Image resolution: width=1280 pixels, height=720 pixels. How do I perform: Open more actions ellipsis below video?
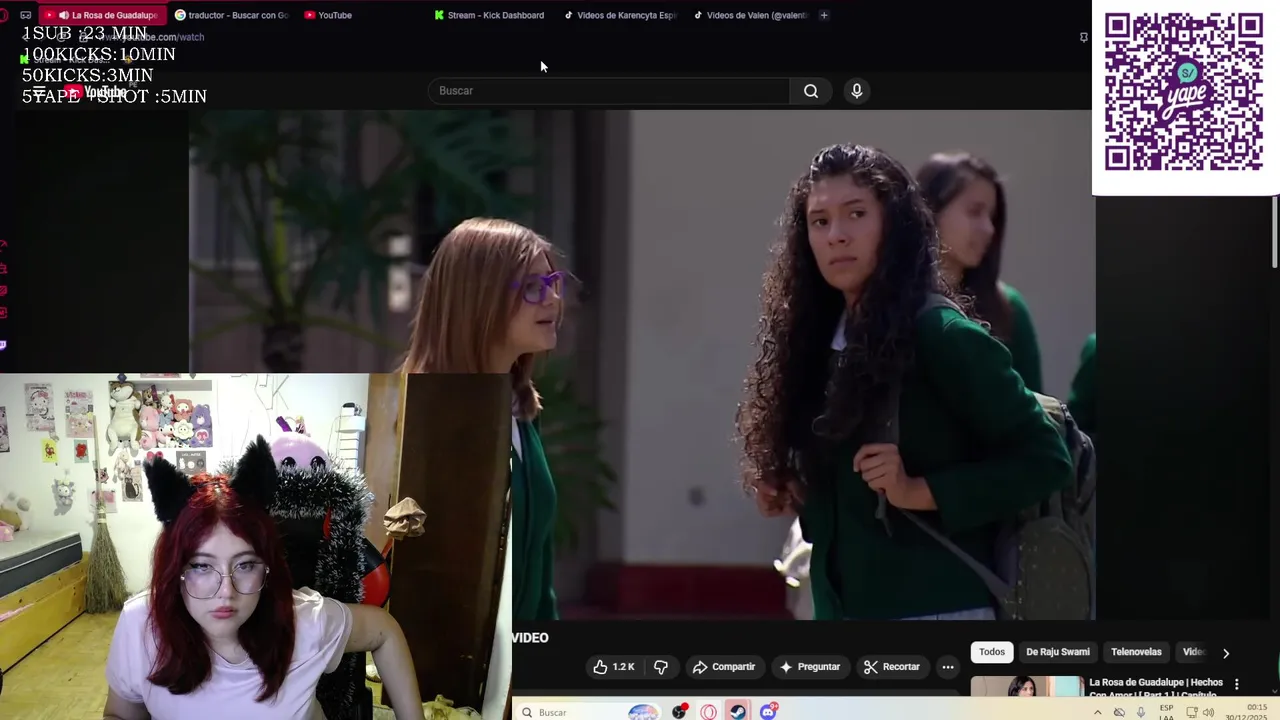click(948, 667)
